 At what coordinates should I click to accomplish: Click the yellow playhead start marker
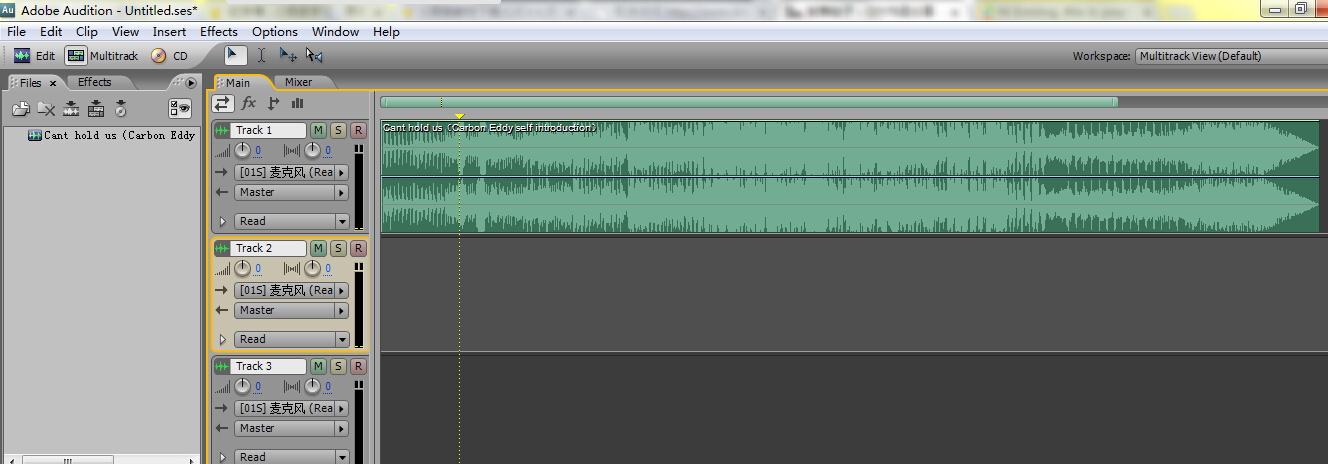coord(459,116)
